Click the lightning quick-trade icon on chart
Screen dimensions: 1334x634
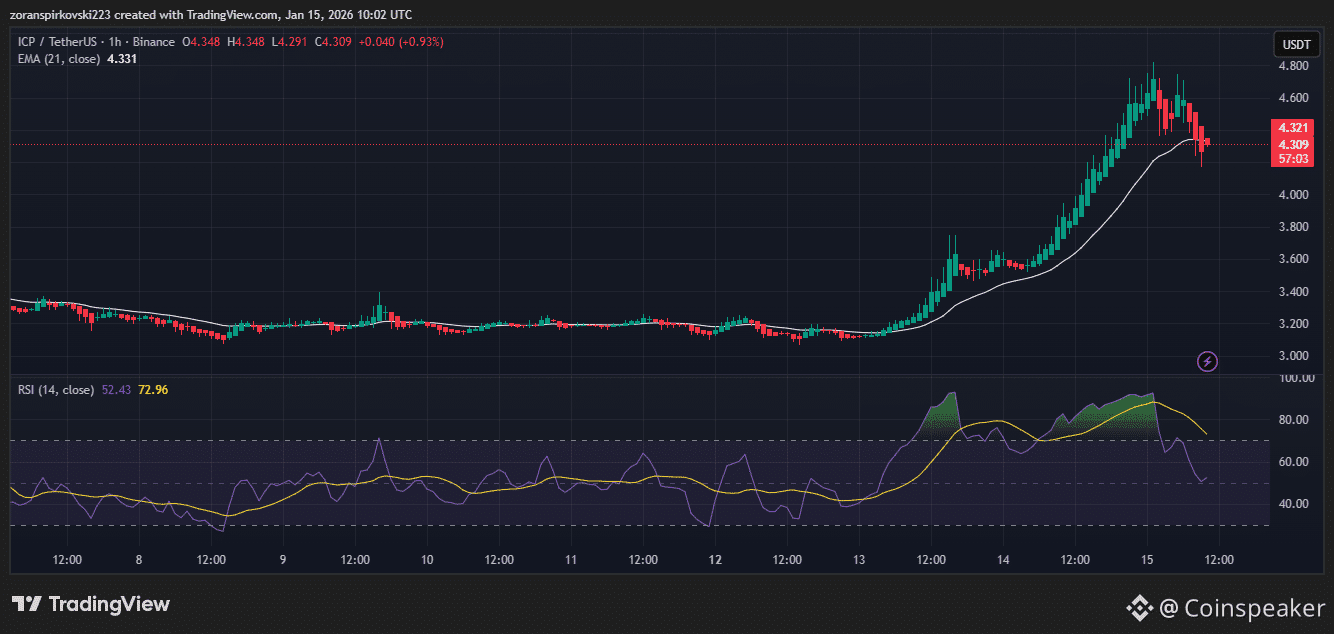(x=1207, y=362)
